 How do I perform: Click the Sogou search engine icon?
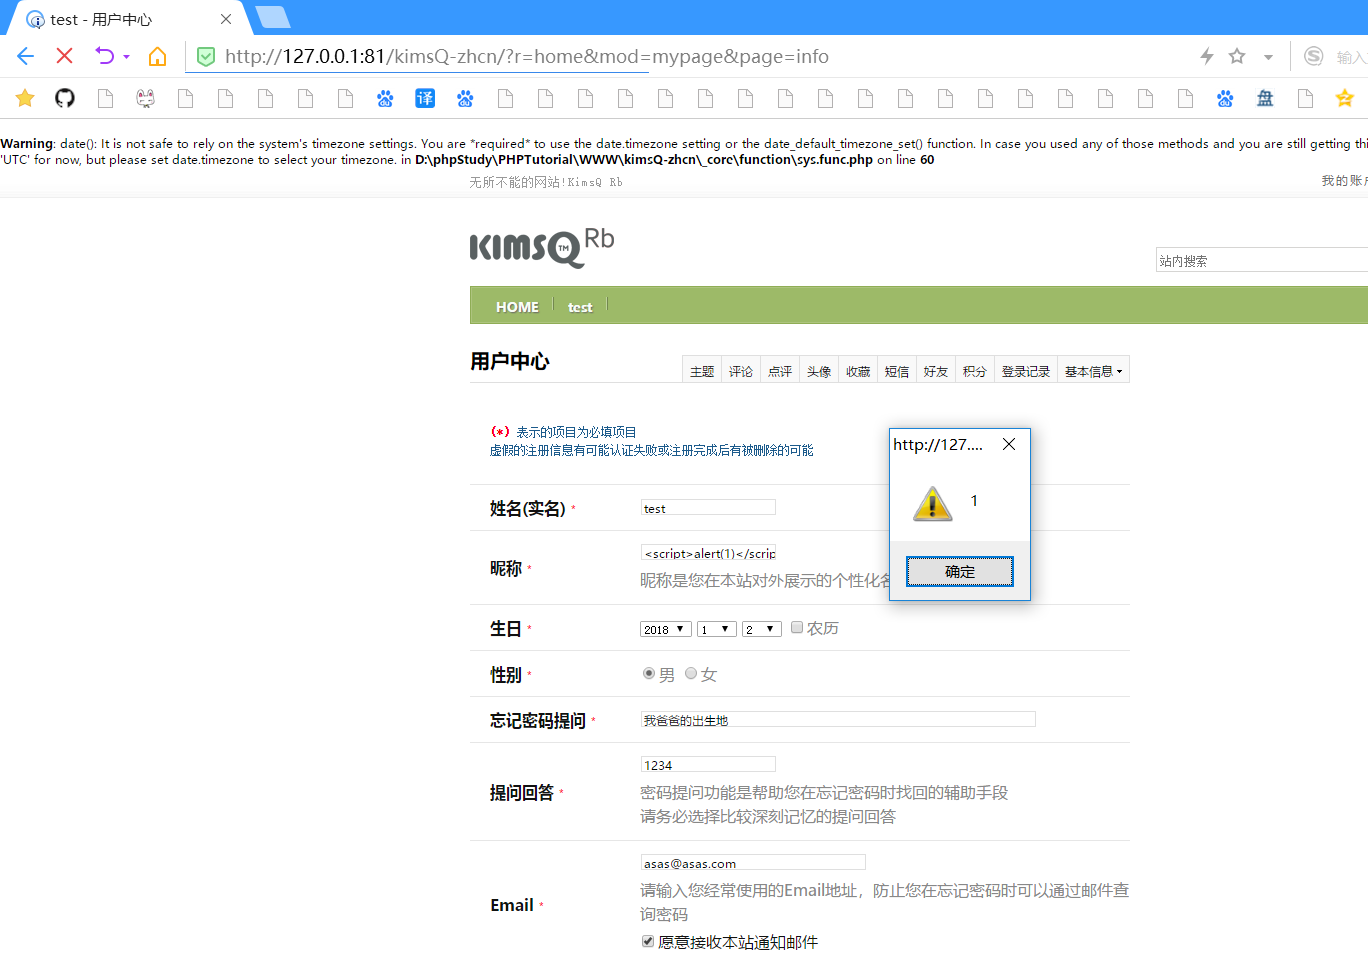(x=1314, y=56)
